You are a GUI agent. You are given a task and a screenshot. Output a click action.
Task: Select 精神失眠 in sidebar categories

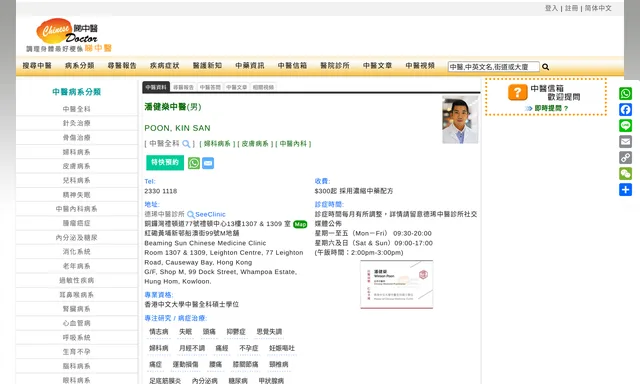77,195
